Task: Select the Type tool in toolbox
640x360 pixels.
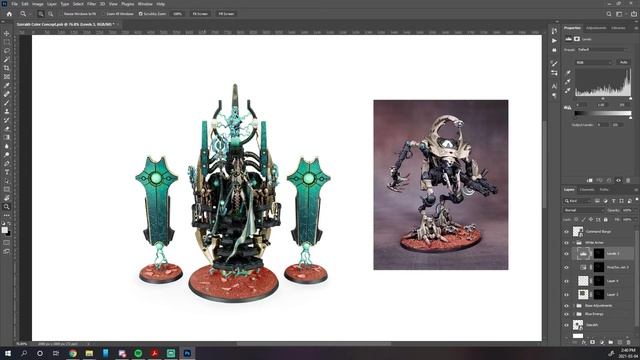Action: [x=7, y=172]
